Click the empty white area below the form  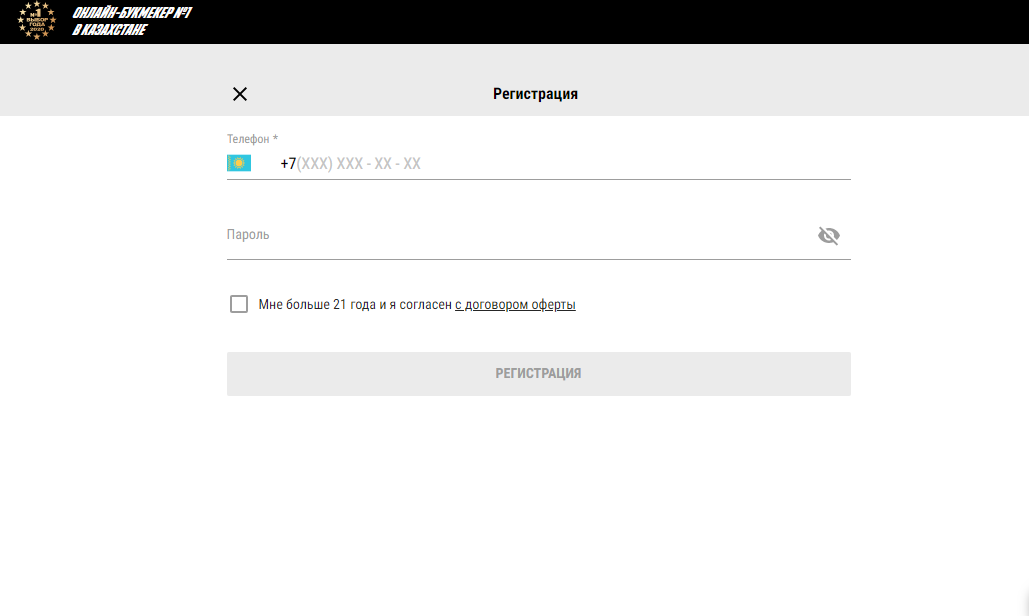point(514,505)
